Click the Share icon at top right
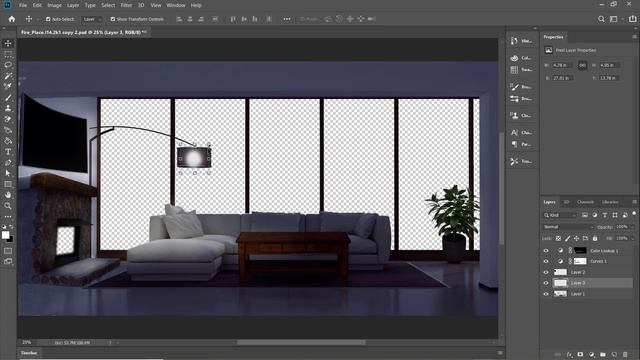The width and height of the screenshot is (640, 360). point(633,19)
